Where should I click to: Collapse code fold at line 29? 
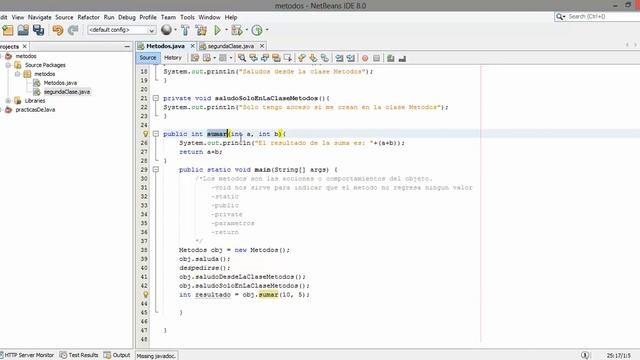point(156,169)
